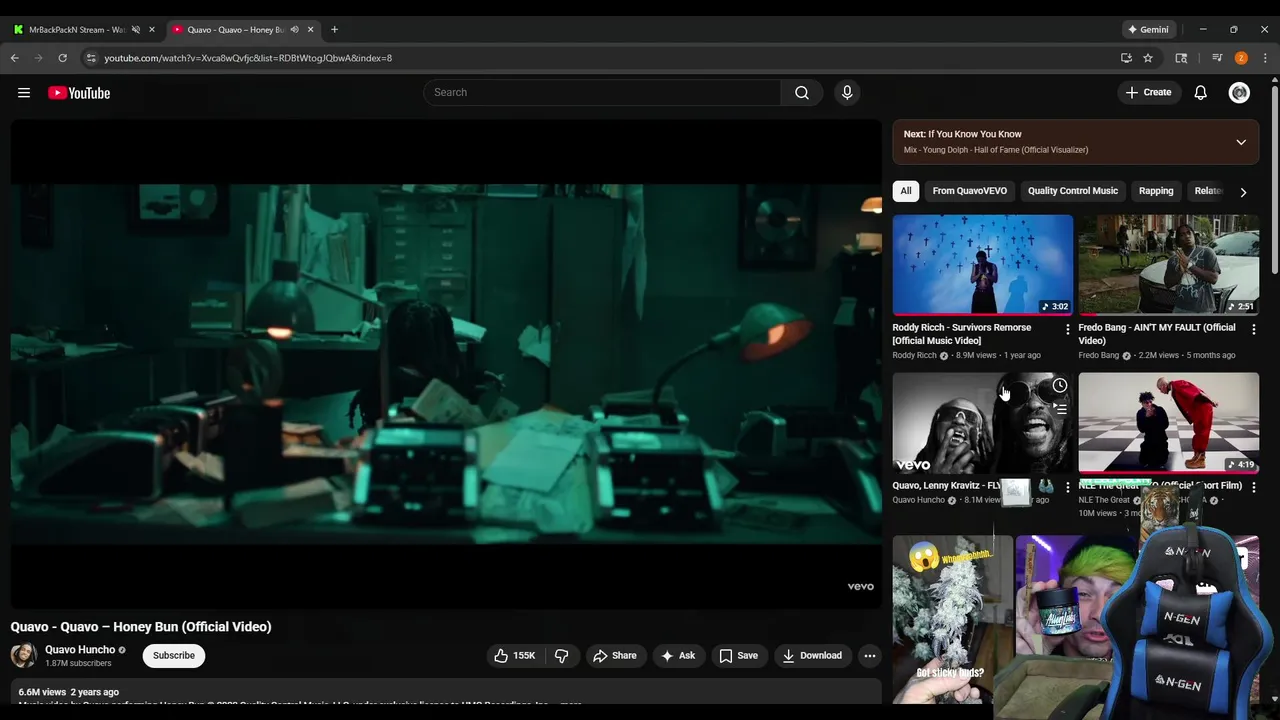Install app icon in address bar

(x=1126, y=58)
